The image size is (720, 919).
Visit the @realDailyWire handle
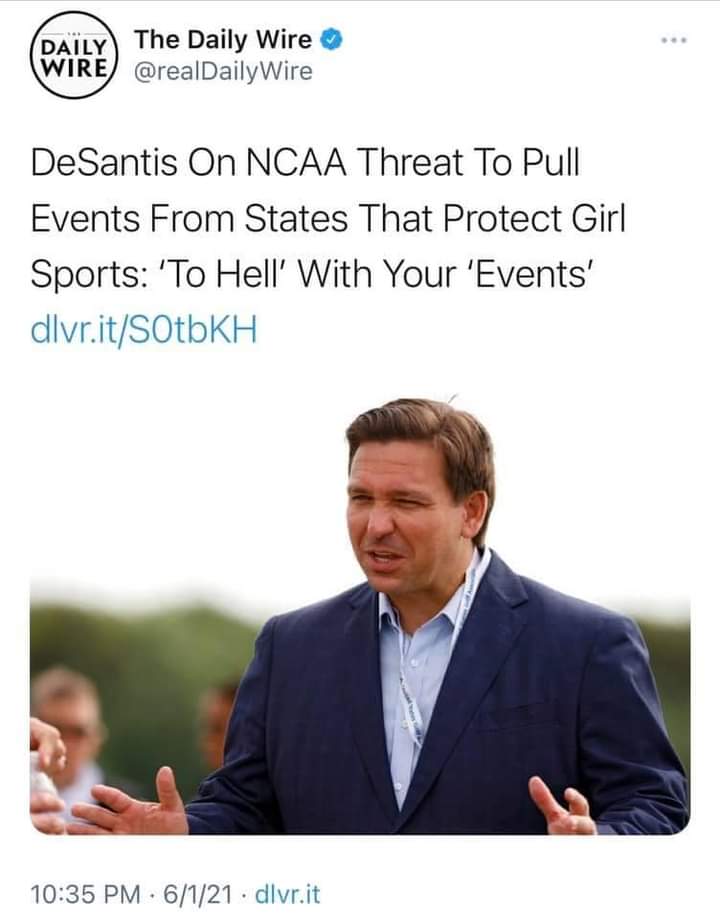coord(223,72)
